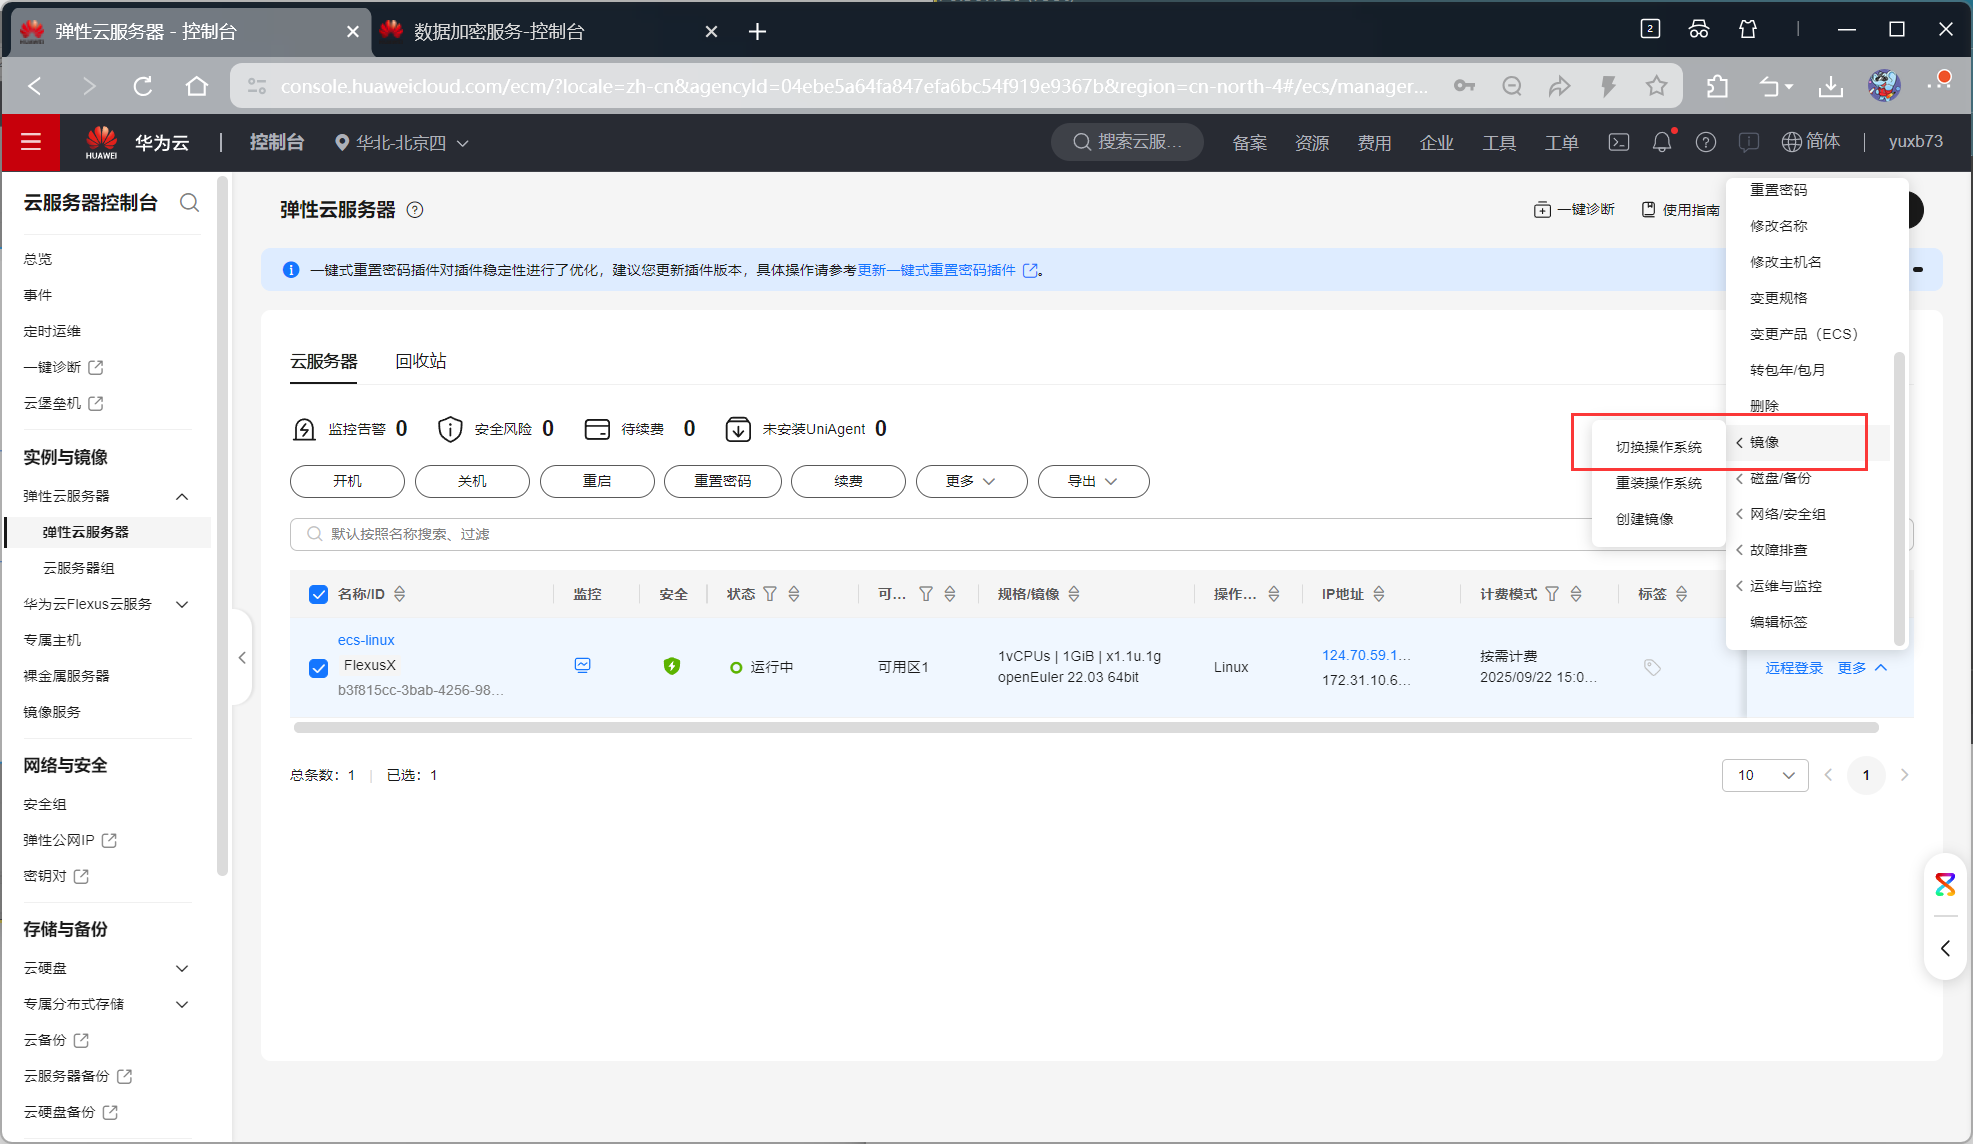Click the sidebar search magnifier icon
The image size is (1973, 1144).
pos(189,203)
